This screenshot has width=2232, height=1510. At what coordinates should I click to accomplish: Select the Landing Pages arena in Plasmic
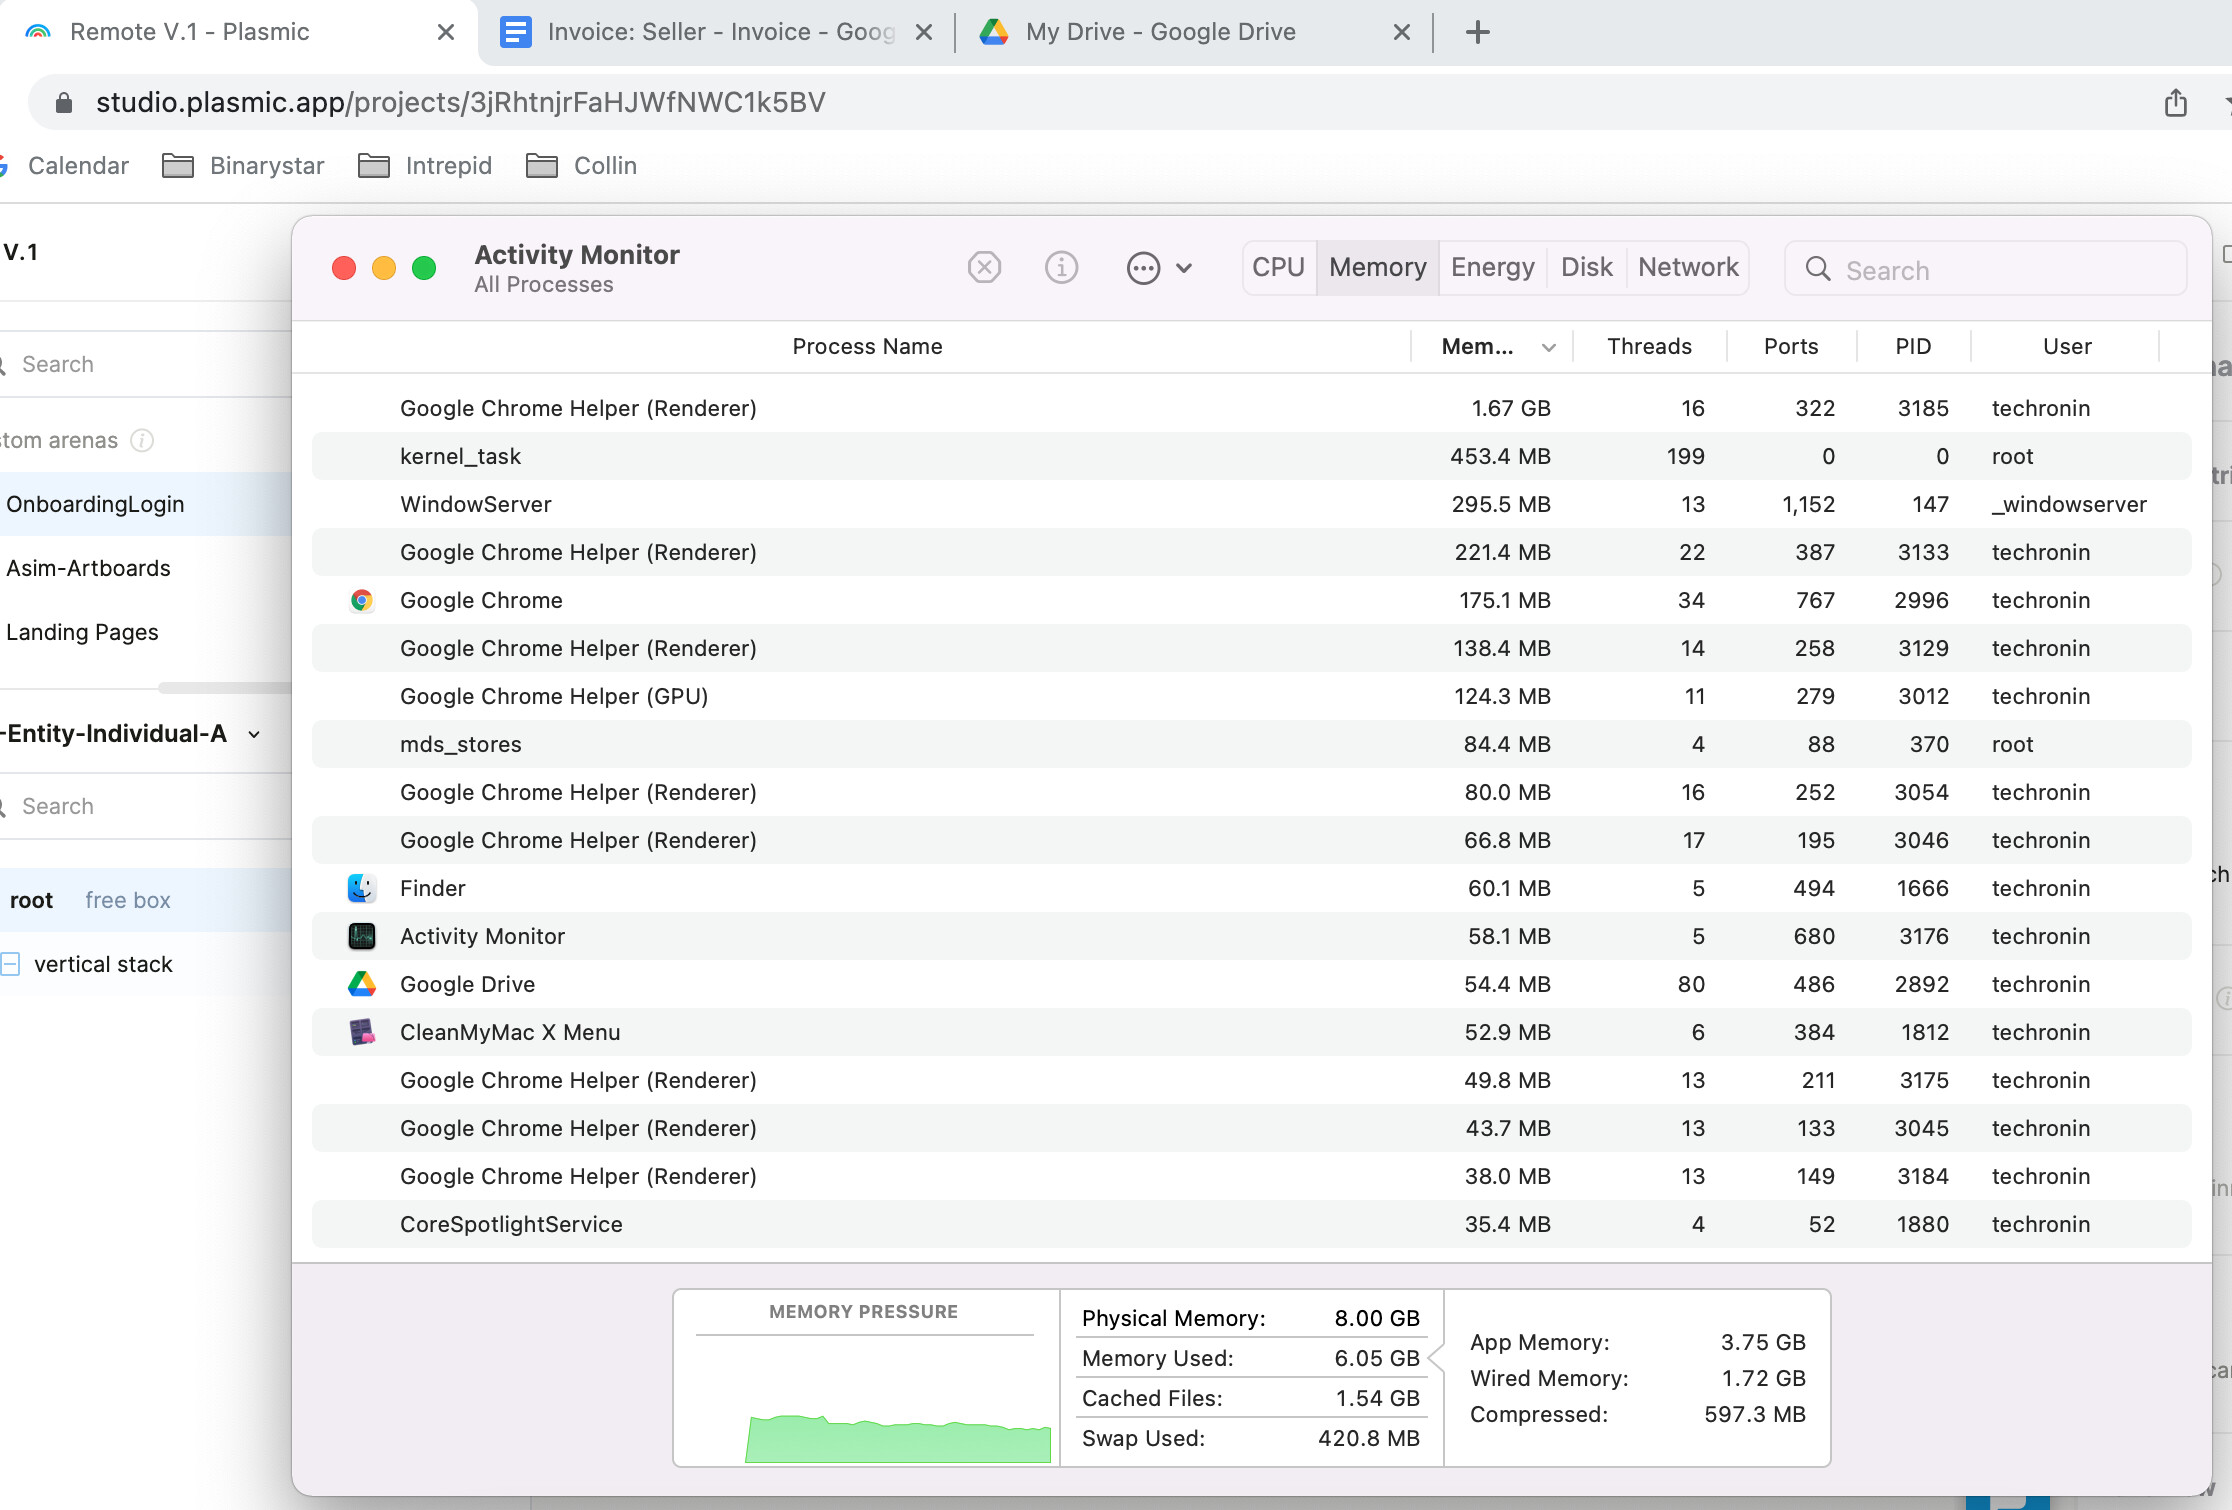pyautogui.click(x=145, y=632)
